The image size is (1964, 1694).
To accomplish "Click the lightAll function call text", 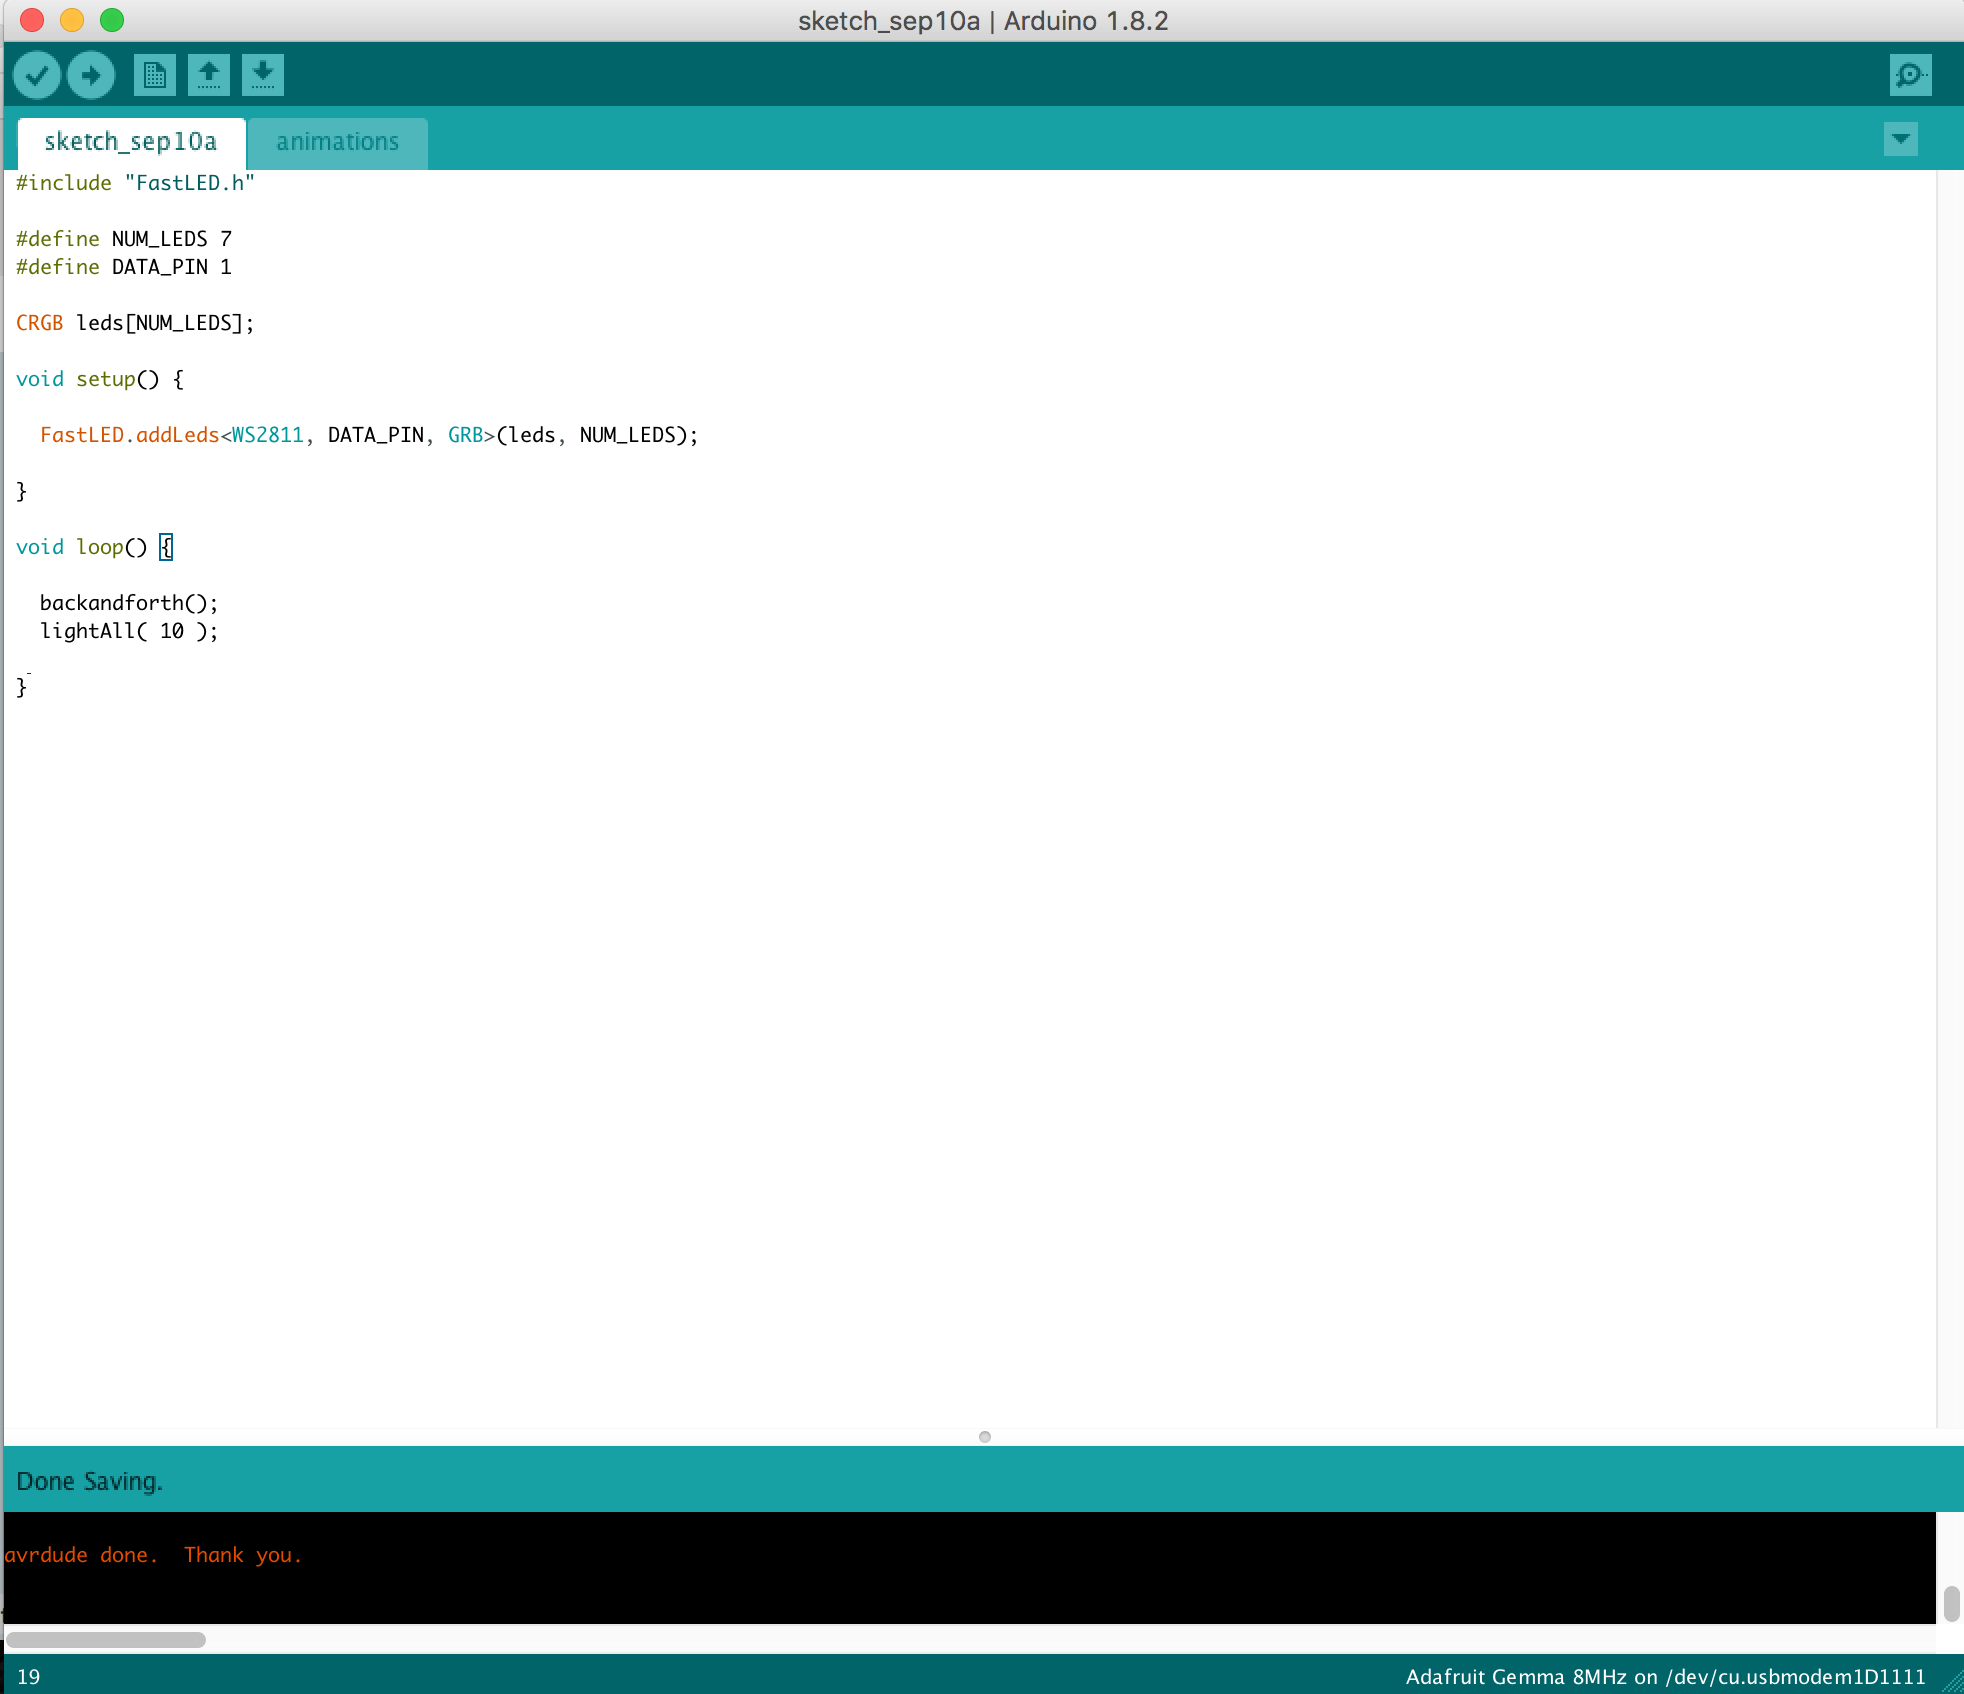I will coord(130,630).
